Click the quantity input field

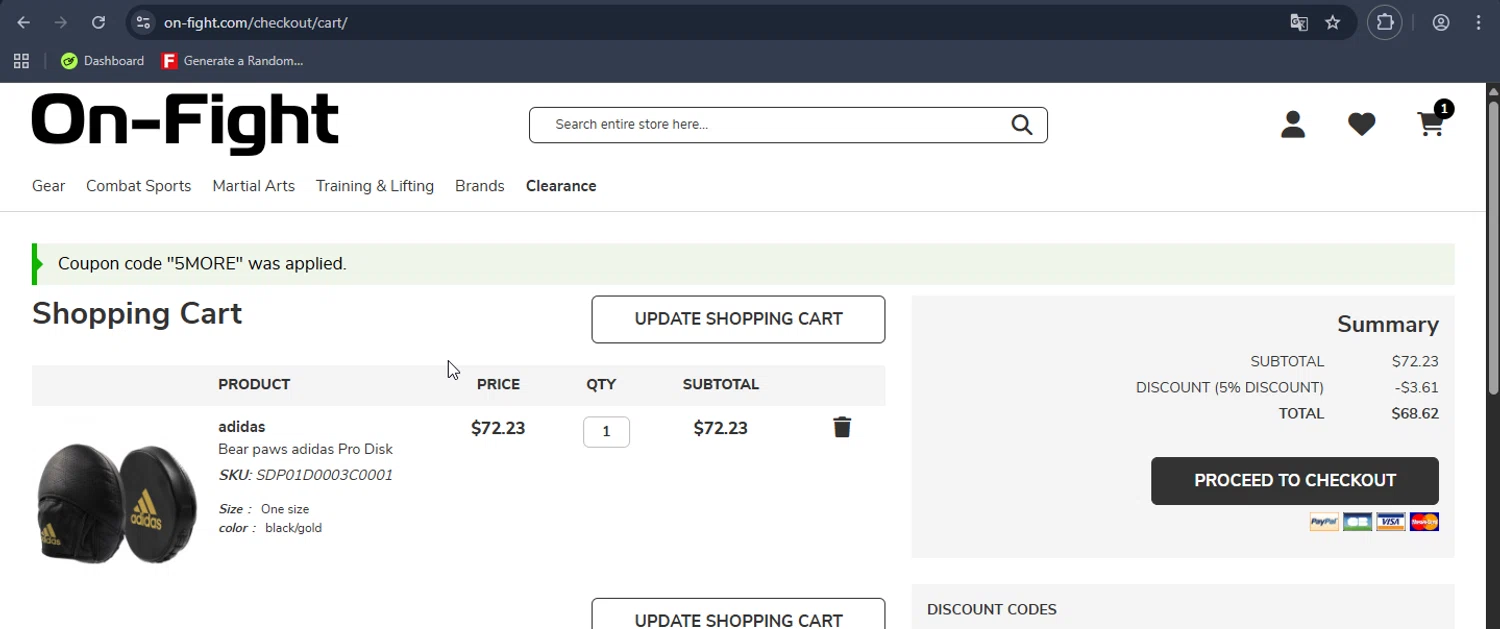tap(606, 432)
